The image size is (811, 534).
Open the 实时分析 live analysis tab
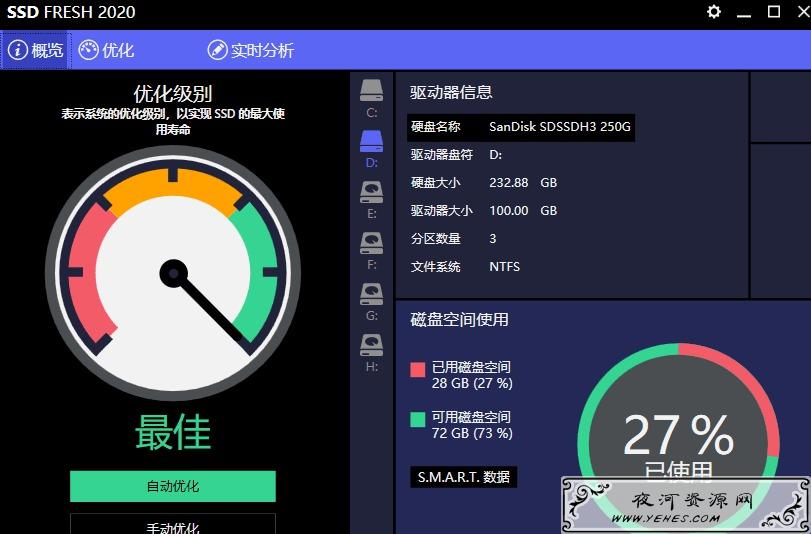click(251, 50)
